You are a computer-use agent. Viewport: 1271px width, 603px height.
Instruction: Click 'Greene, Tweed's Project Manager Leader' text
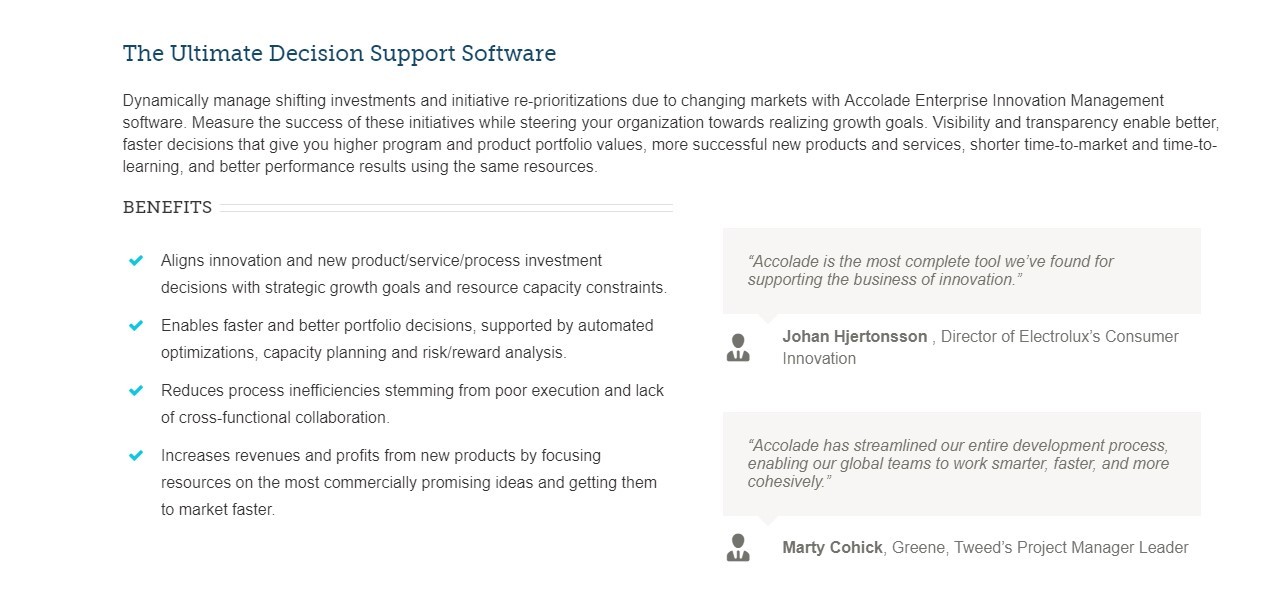[1040, 548]
